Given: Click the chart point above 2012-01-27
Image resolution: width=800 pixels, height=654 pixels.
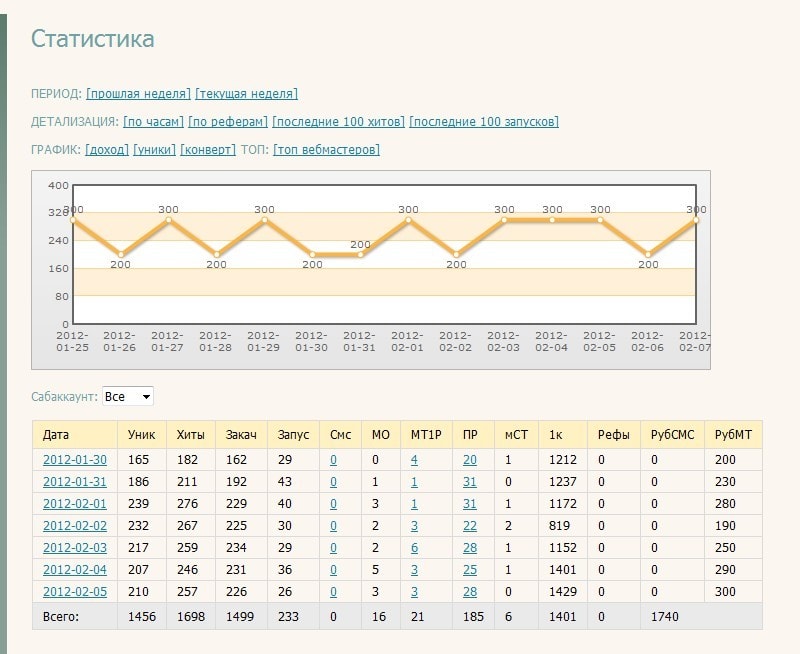Looking at the screenshot, I should pos(168,220).
